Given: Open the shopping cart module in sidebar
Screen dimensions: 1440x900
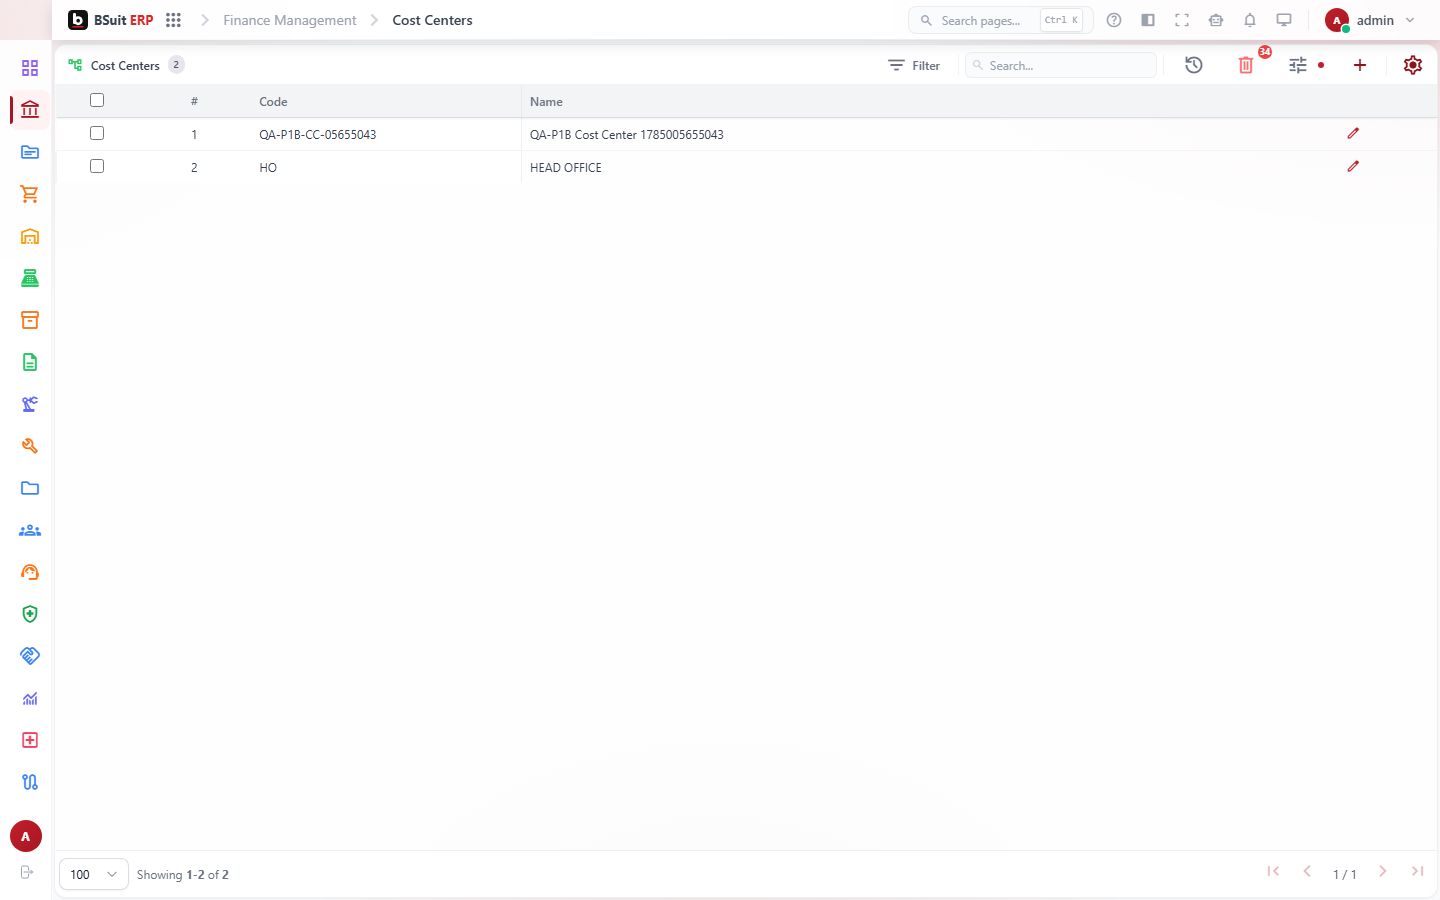Looking at the screenshot, I should (x=30, y=194).
